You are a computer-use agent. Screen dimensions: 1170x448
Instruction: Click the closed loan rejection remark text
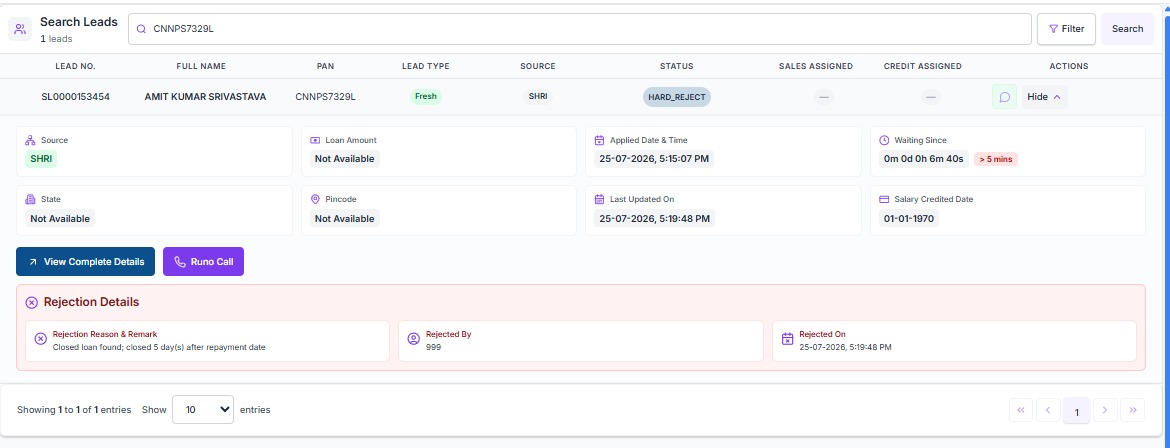[x=159, y=347]
